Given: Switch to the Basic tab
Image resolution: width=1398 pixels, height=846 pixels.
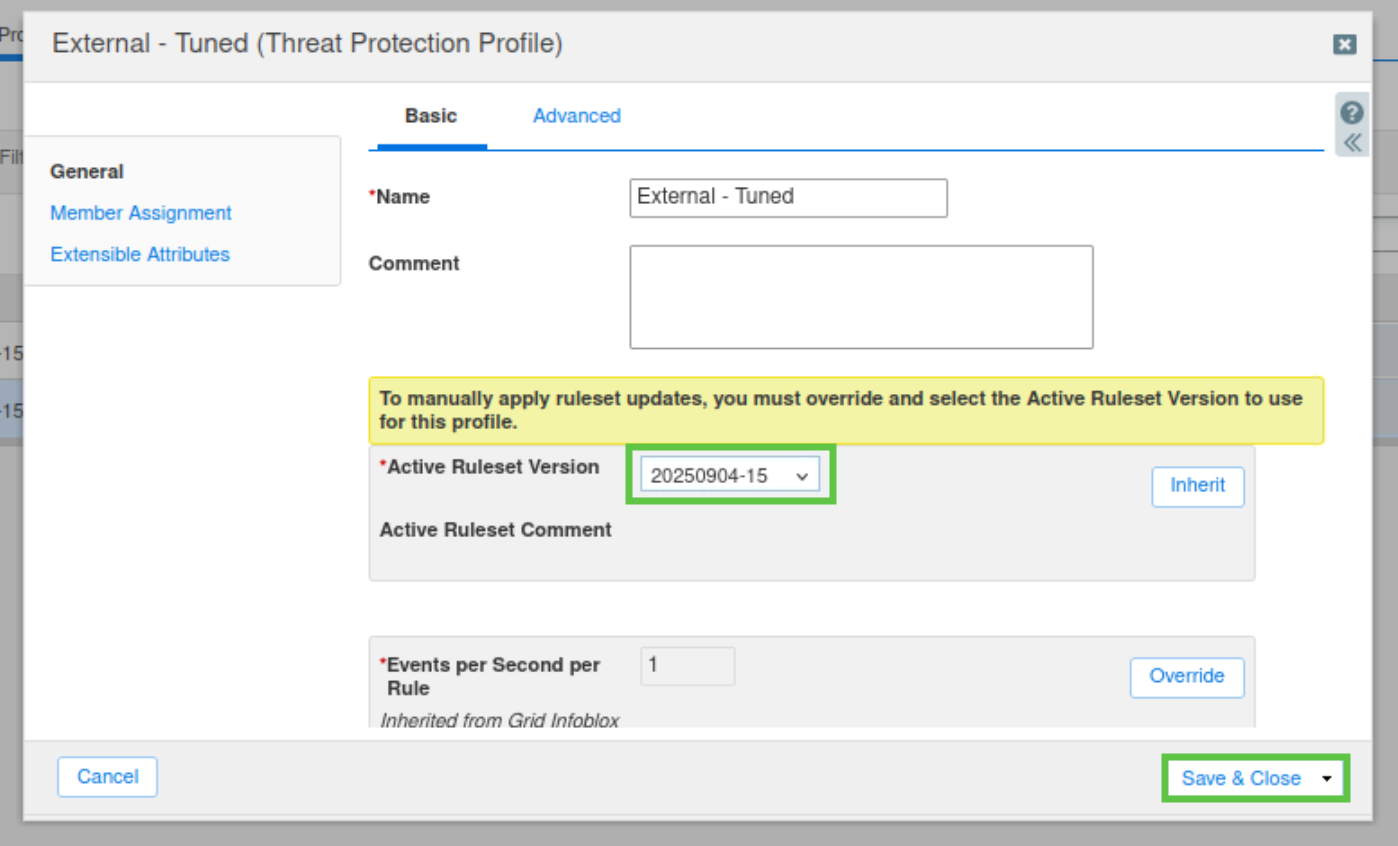Looking at the screenshot, I should (x=430, y=116).
